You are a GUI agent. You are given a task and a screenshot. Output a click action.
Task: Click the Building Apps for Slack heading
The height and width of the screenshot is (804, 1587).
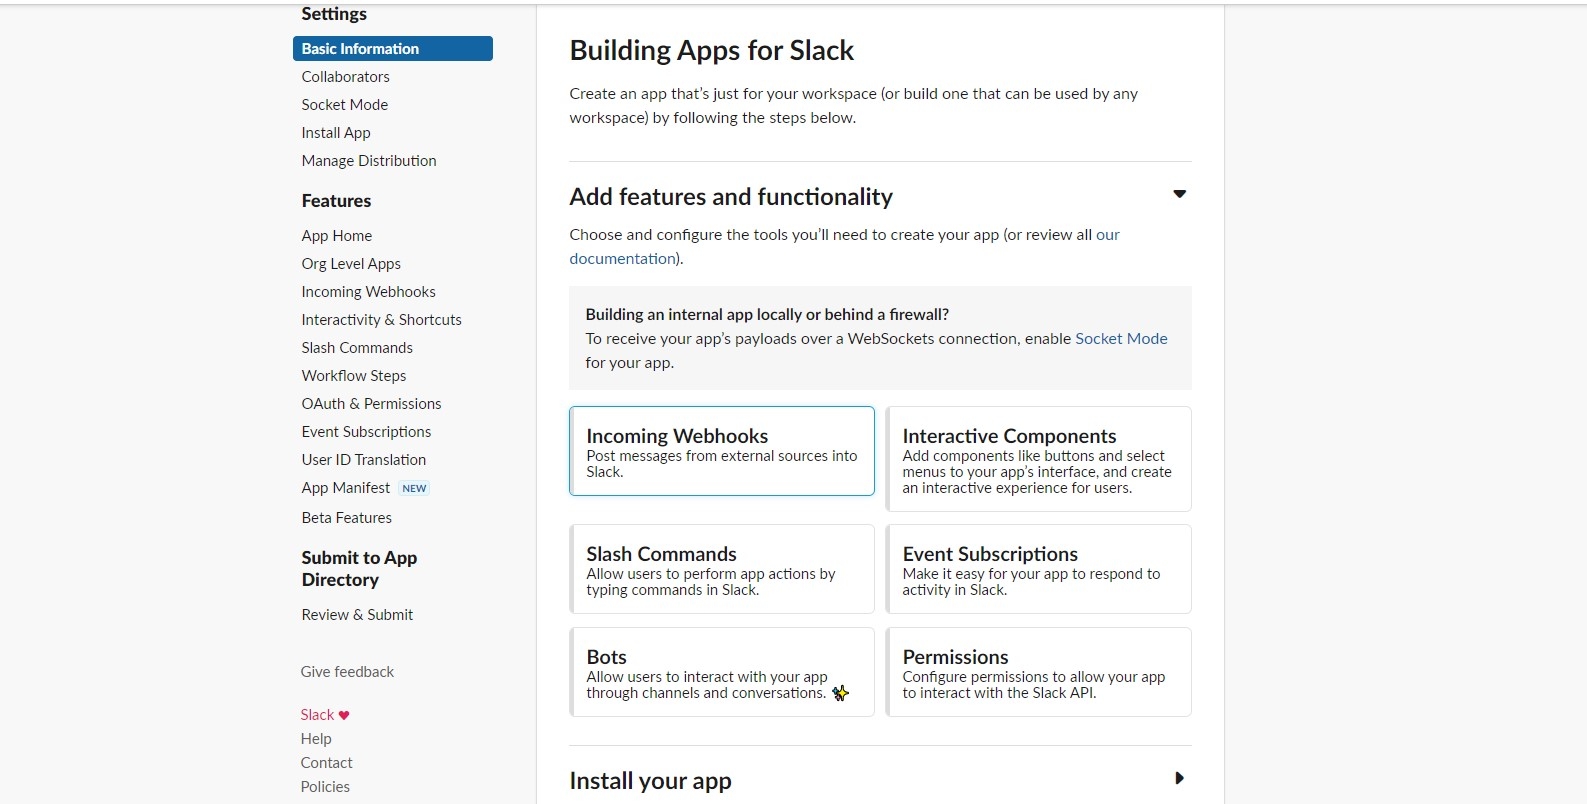coord(712,50)
